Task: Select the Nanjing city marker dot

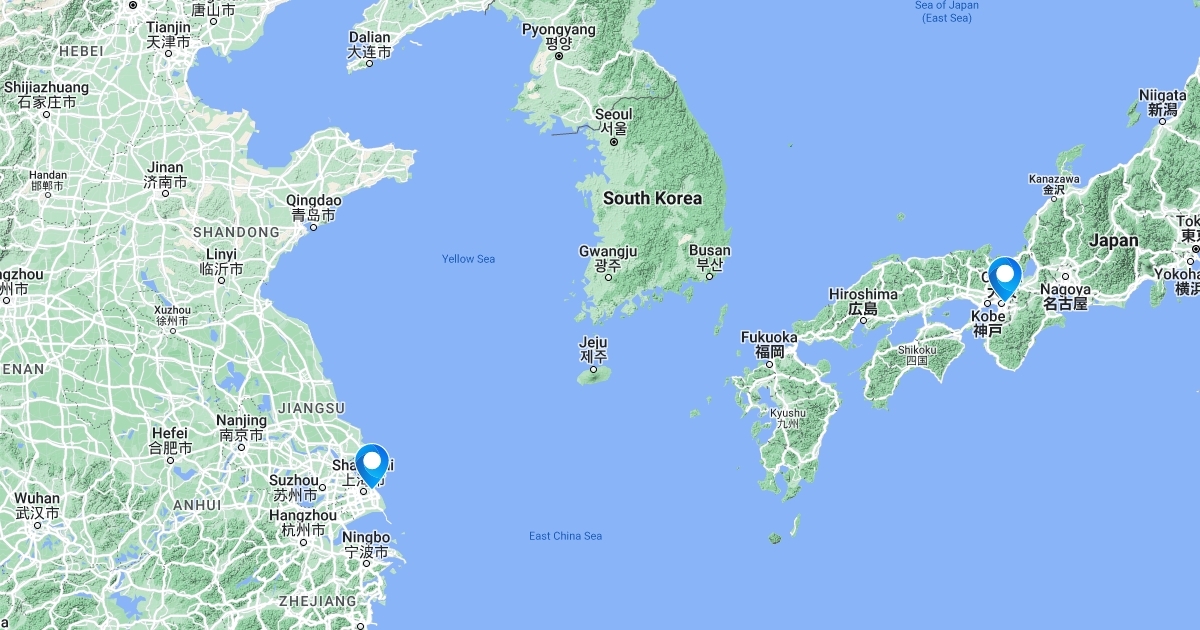Action: pyautogui.click(x=241, y=447)
